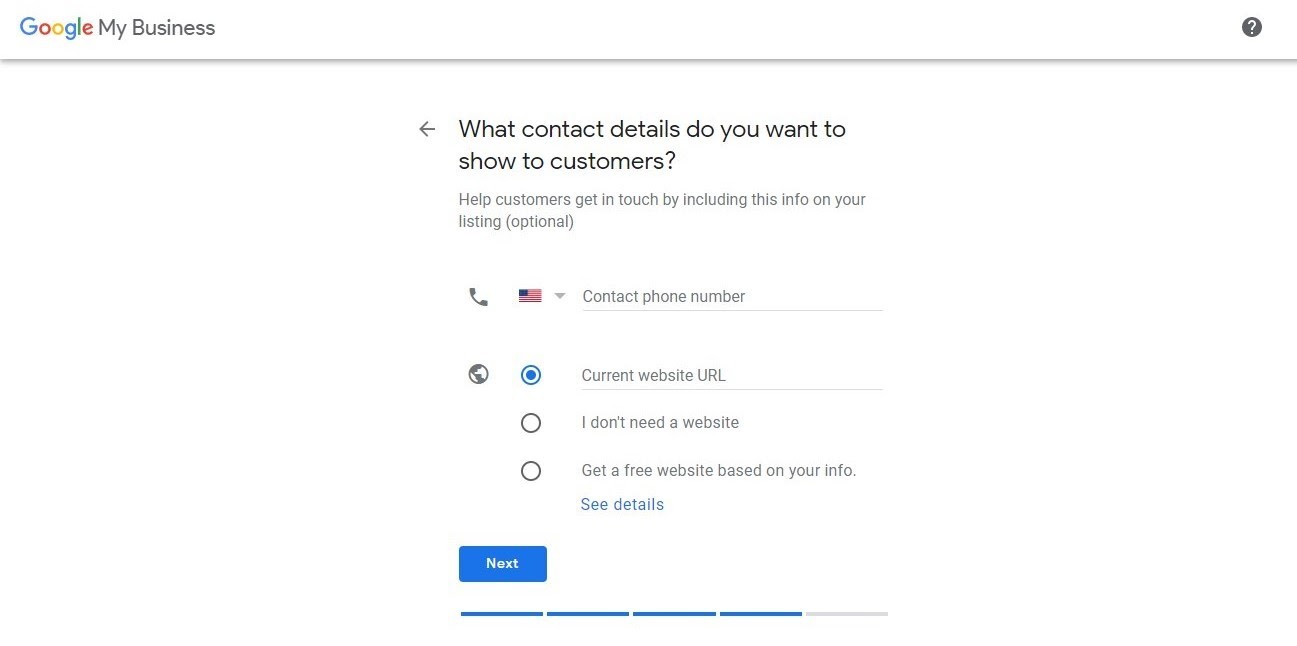Viewport: 1297px width, 646px height.
Task: Click the back arrow icon
Action: (427, 129)
